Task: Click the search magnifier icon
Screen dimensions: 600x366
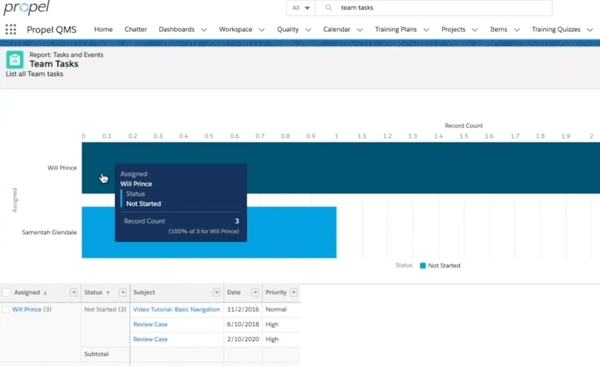Action: pyautogui.click(x=328, y=8)
